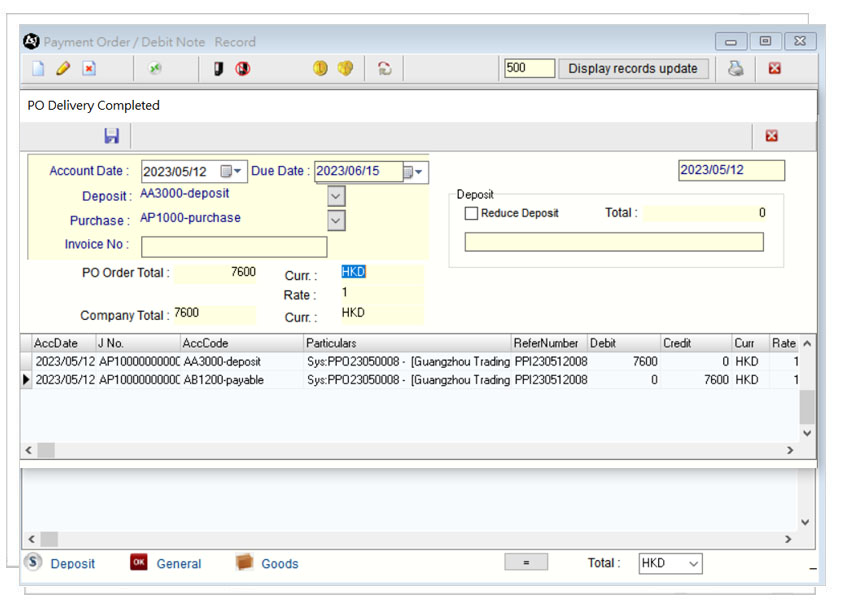Click the row pointer arrow beside AB1200-payable row
Image resolution: width=844 pixels, height=600 pixels.
click(26, 380)
